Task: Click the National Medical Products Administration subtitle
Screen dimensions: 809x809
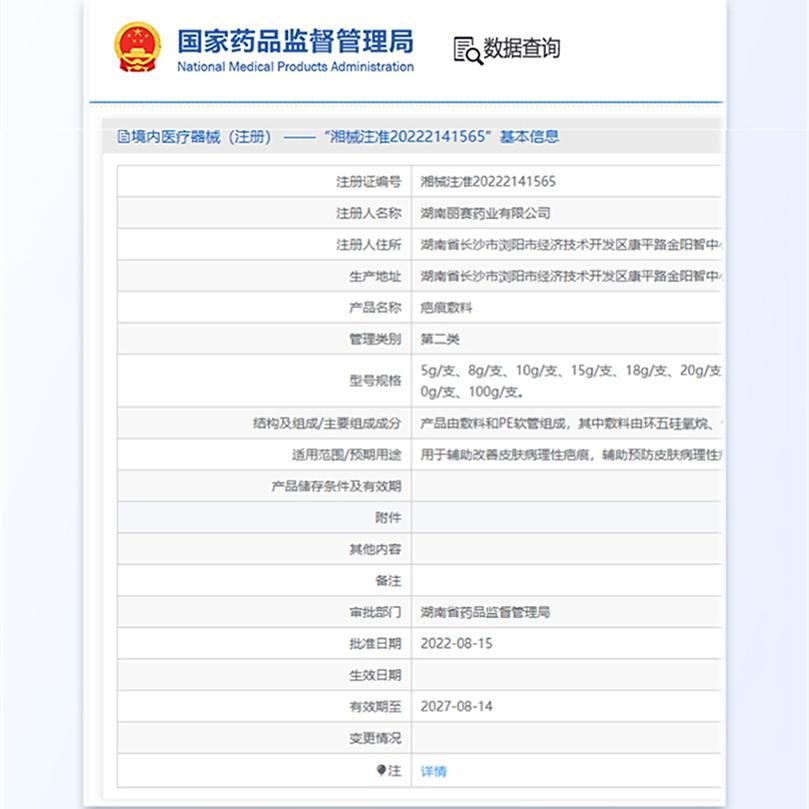Action: (295, 67)
